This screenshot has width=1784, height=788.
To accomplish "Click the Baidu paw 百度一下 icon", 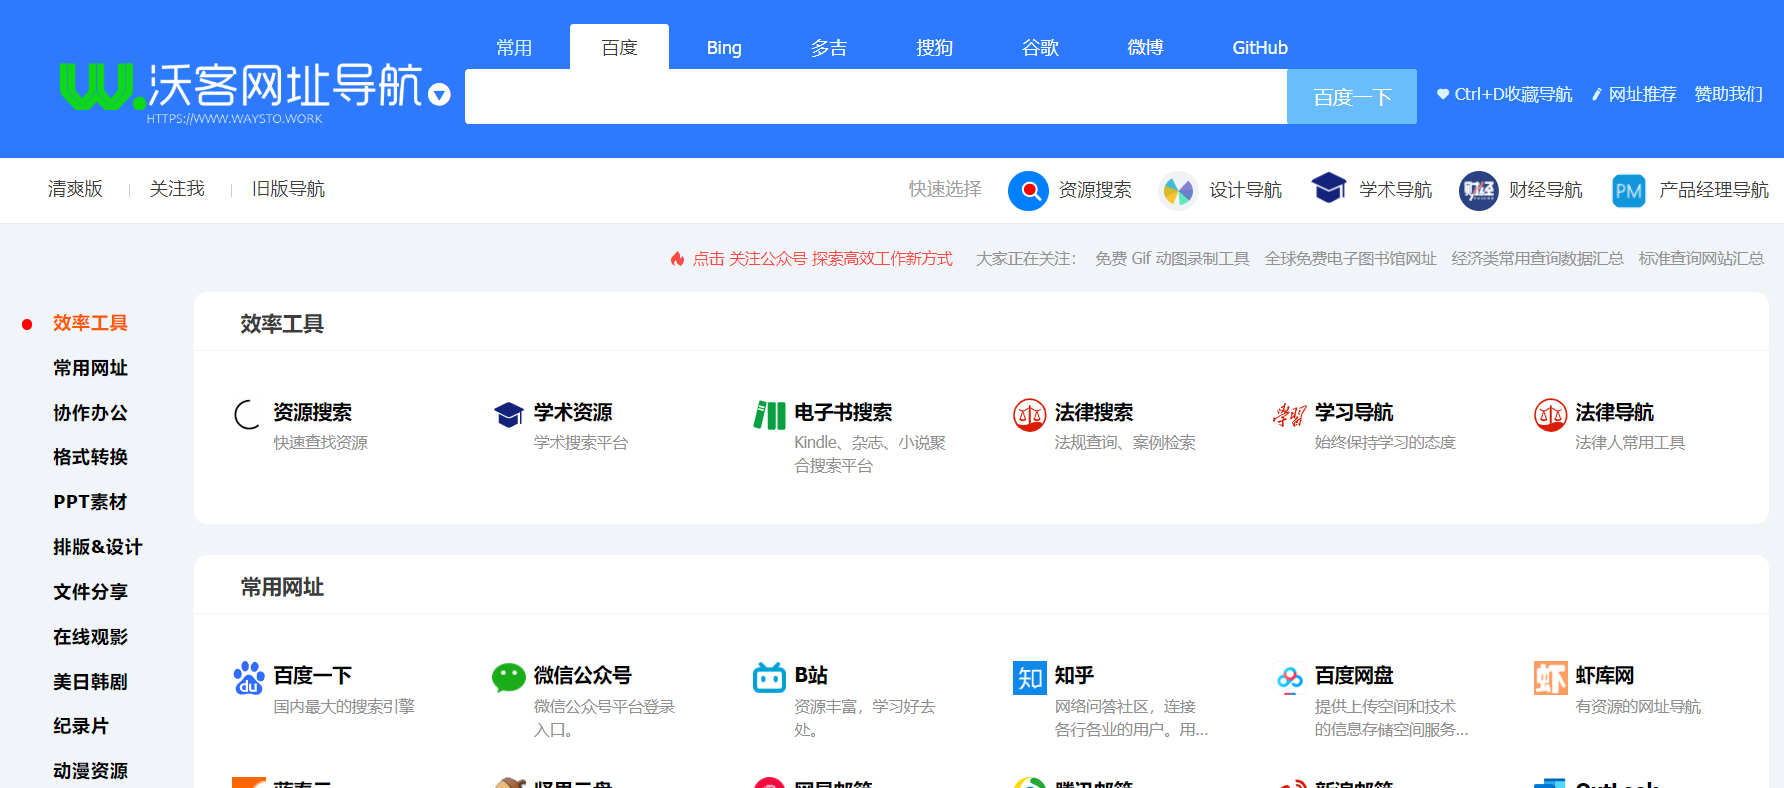I will 248,678.
